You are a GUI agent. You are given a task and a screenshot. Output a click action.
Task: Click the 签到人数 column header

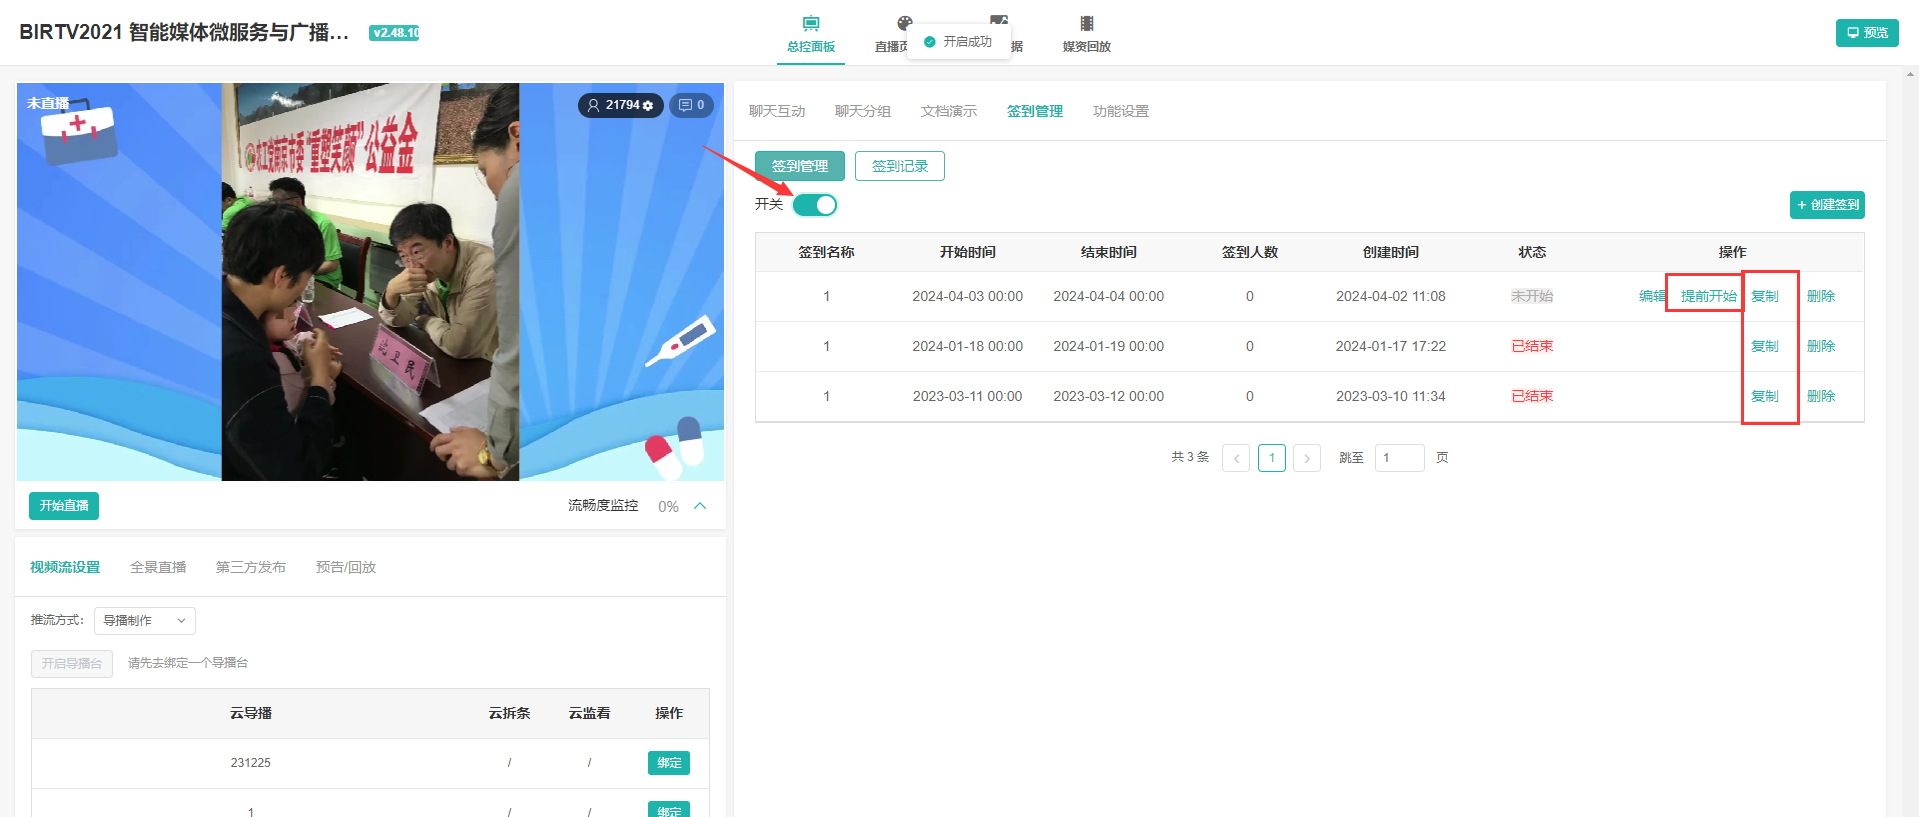[1250, 252]
